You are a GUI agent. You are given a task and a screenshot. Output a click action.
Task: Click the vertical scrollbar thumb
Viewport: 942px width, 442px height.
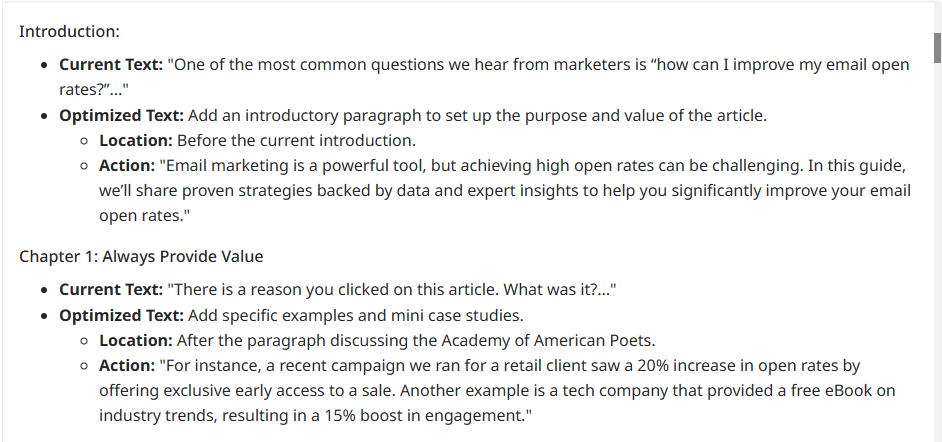[x=937, y=47]
